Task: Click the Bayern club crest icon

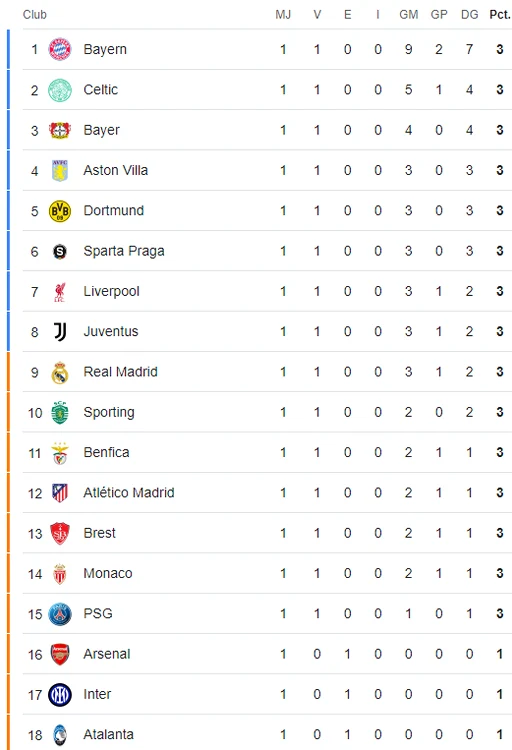Action: (x=60, y=49)
